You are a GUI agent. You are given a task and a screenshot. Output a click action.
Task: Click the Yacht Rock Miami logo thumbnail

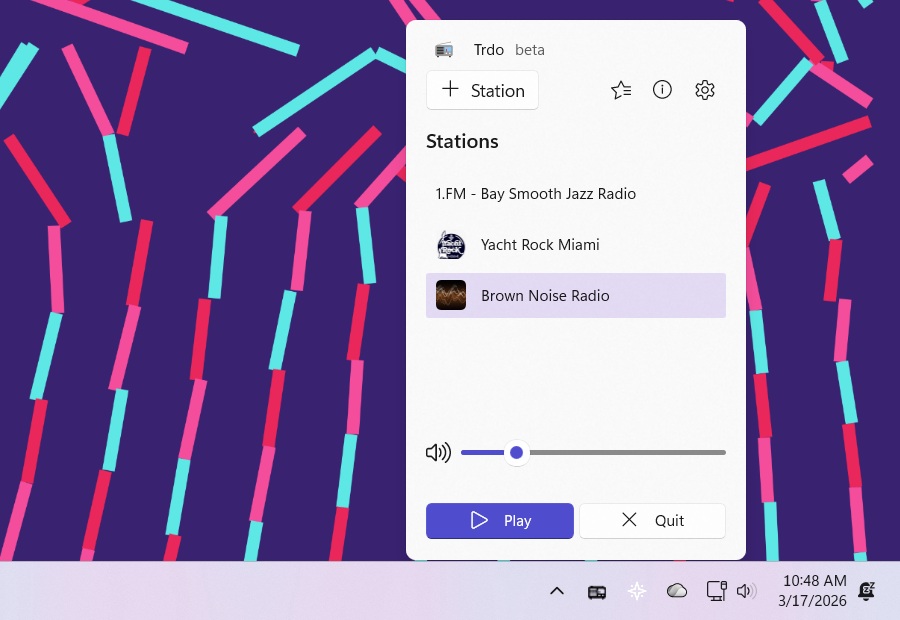click(x=451, y=245)
